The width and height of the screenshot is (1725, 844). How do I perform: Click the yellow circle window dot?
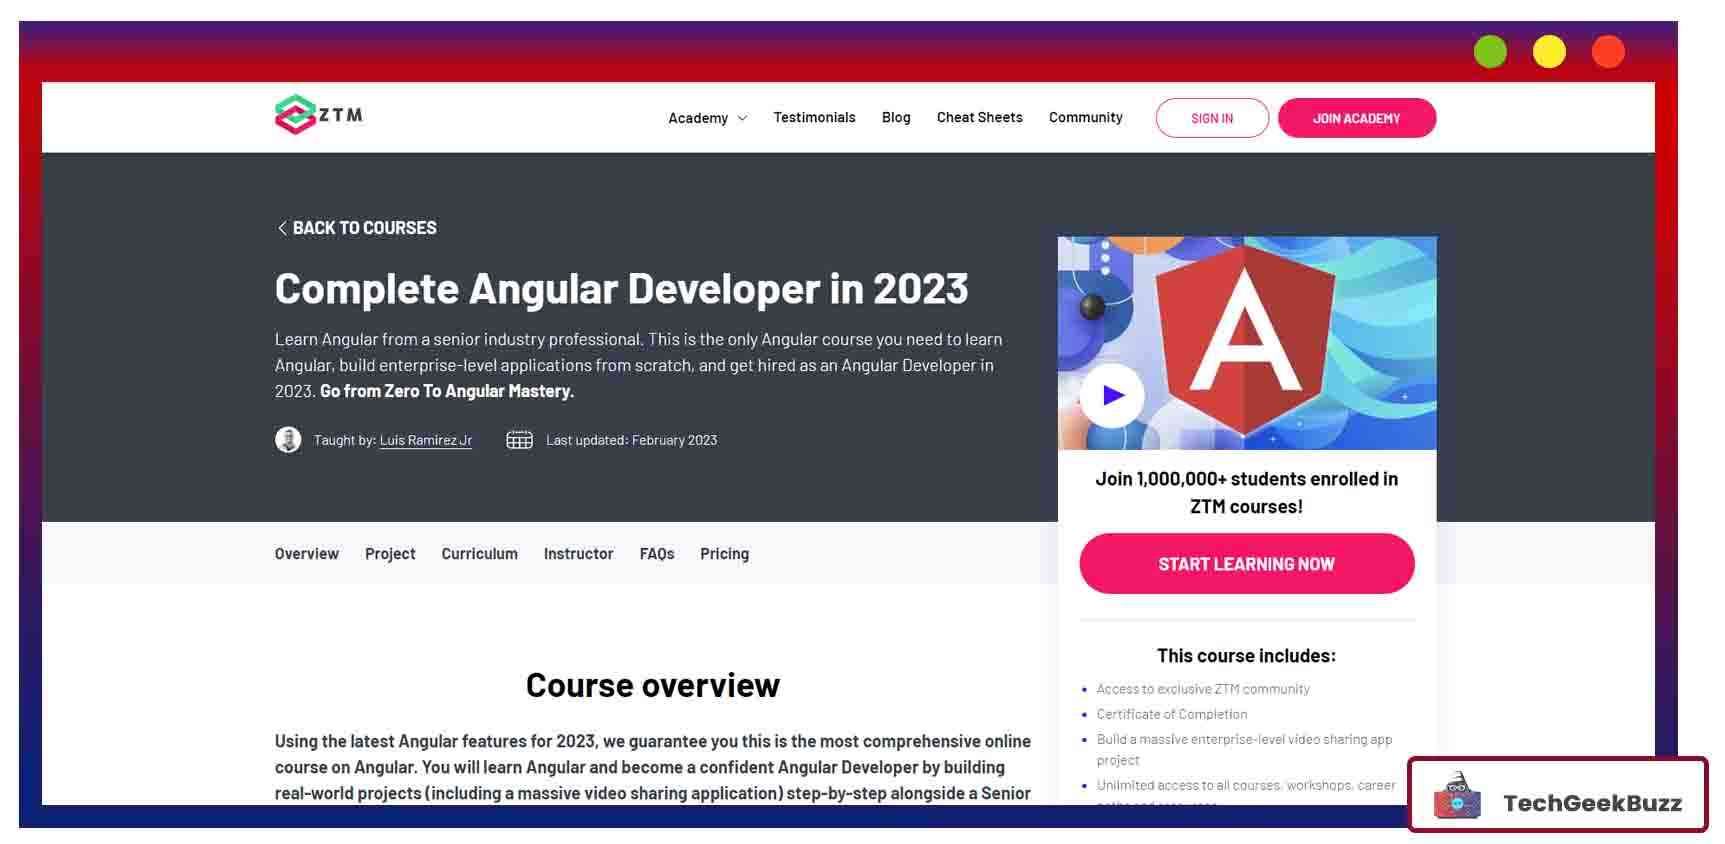click(x=1549, y=52)
